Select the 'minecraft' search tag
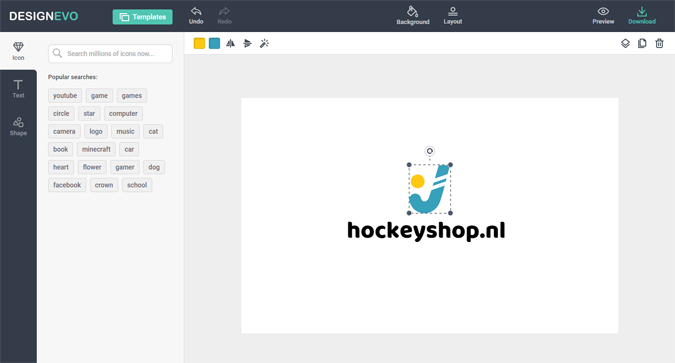 tap(96, 149)
